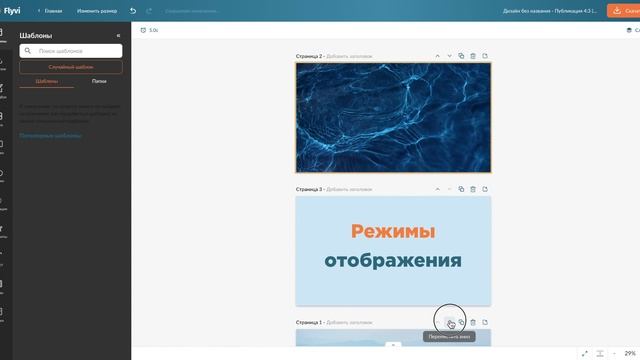
Task: Add a title for Страница 2
Action: point(349,56)
